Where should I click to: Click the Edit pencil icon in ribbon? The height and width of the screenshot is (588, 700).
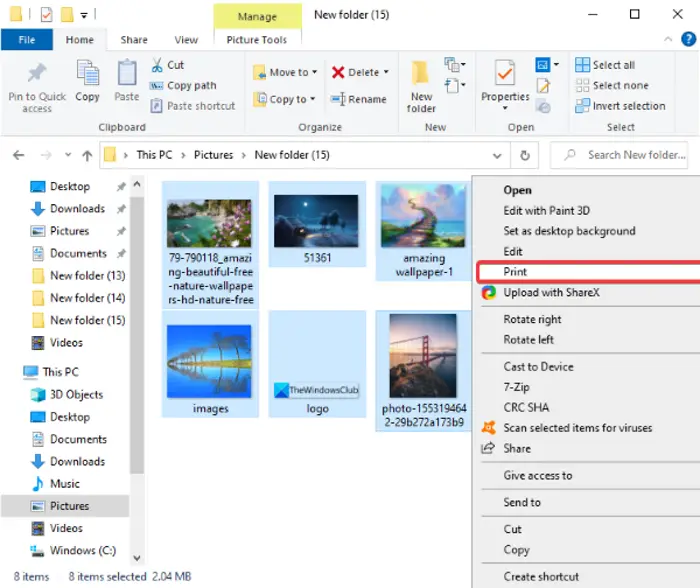tap(543, 86)
